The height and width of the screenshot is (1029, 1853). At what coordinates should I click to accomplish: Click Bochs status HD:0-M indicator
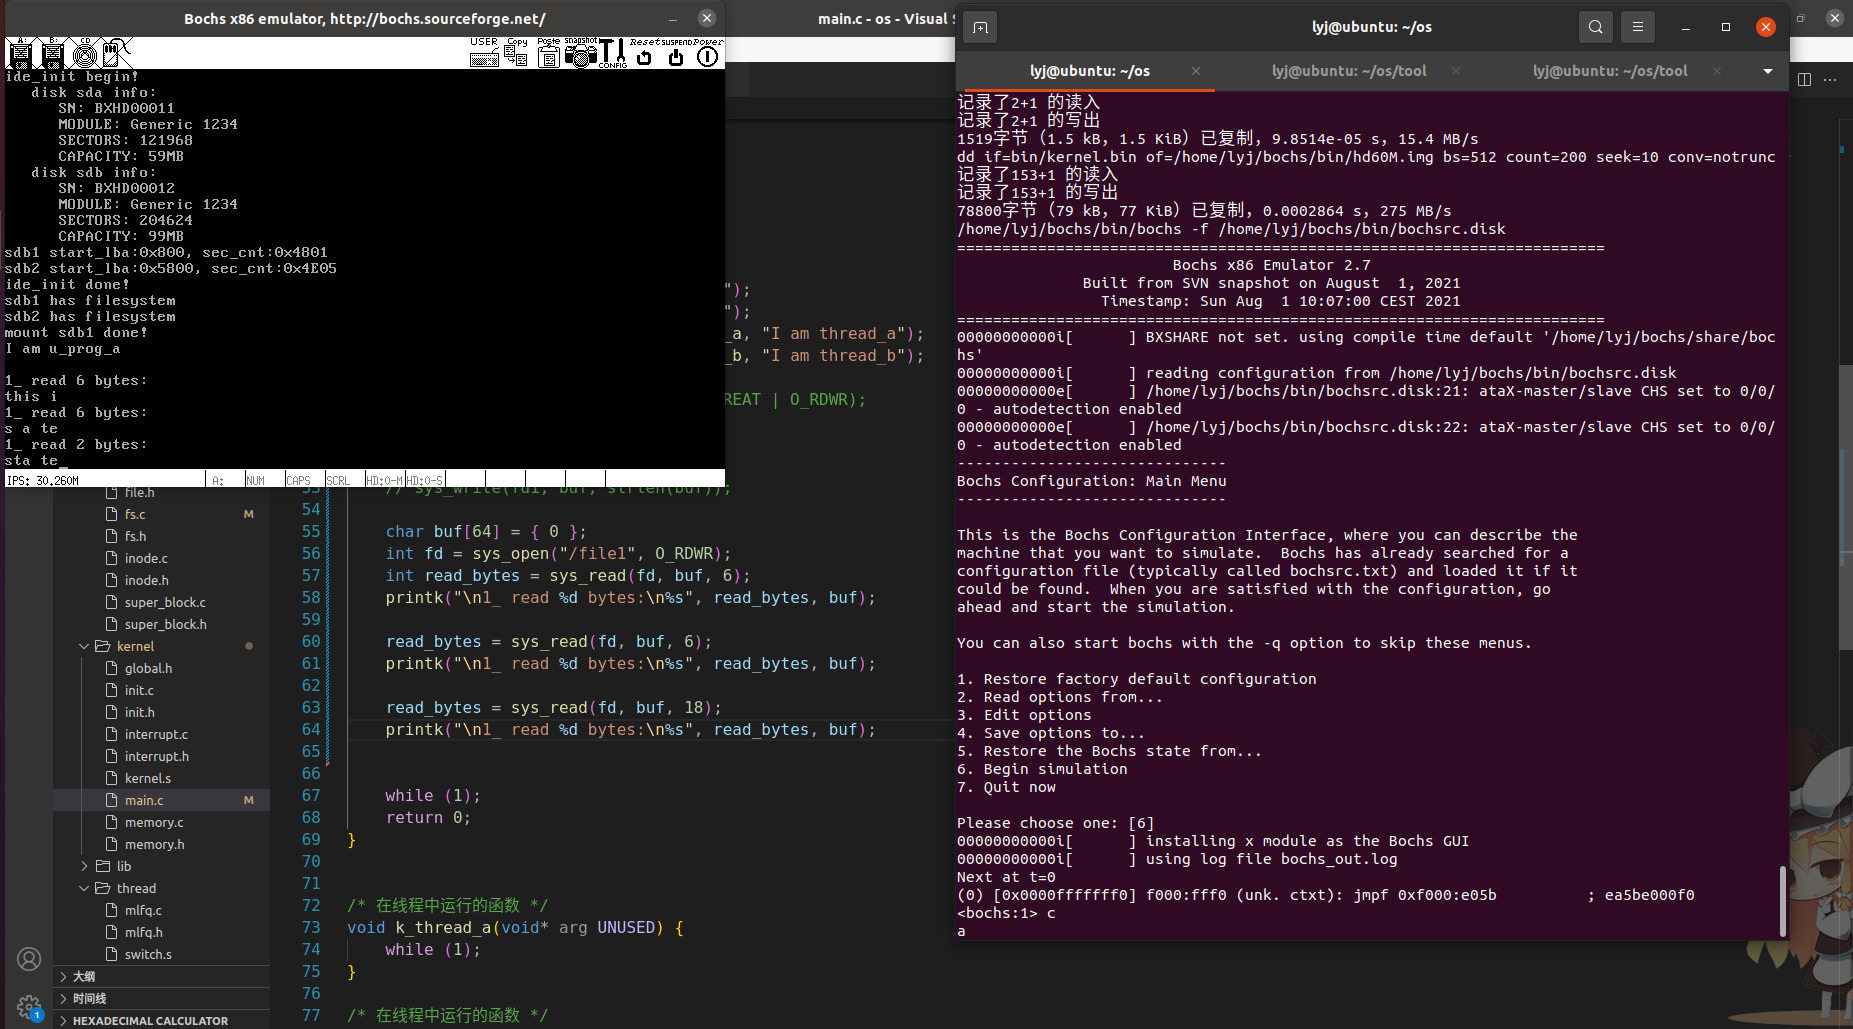coord(385,480)
